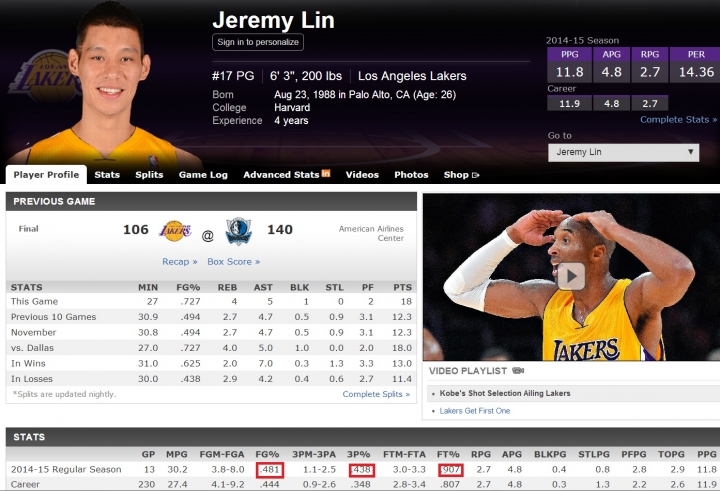Click the In Wins row label
The image size is (720, 491).
click(x=28, y=363)
